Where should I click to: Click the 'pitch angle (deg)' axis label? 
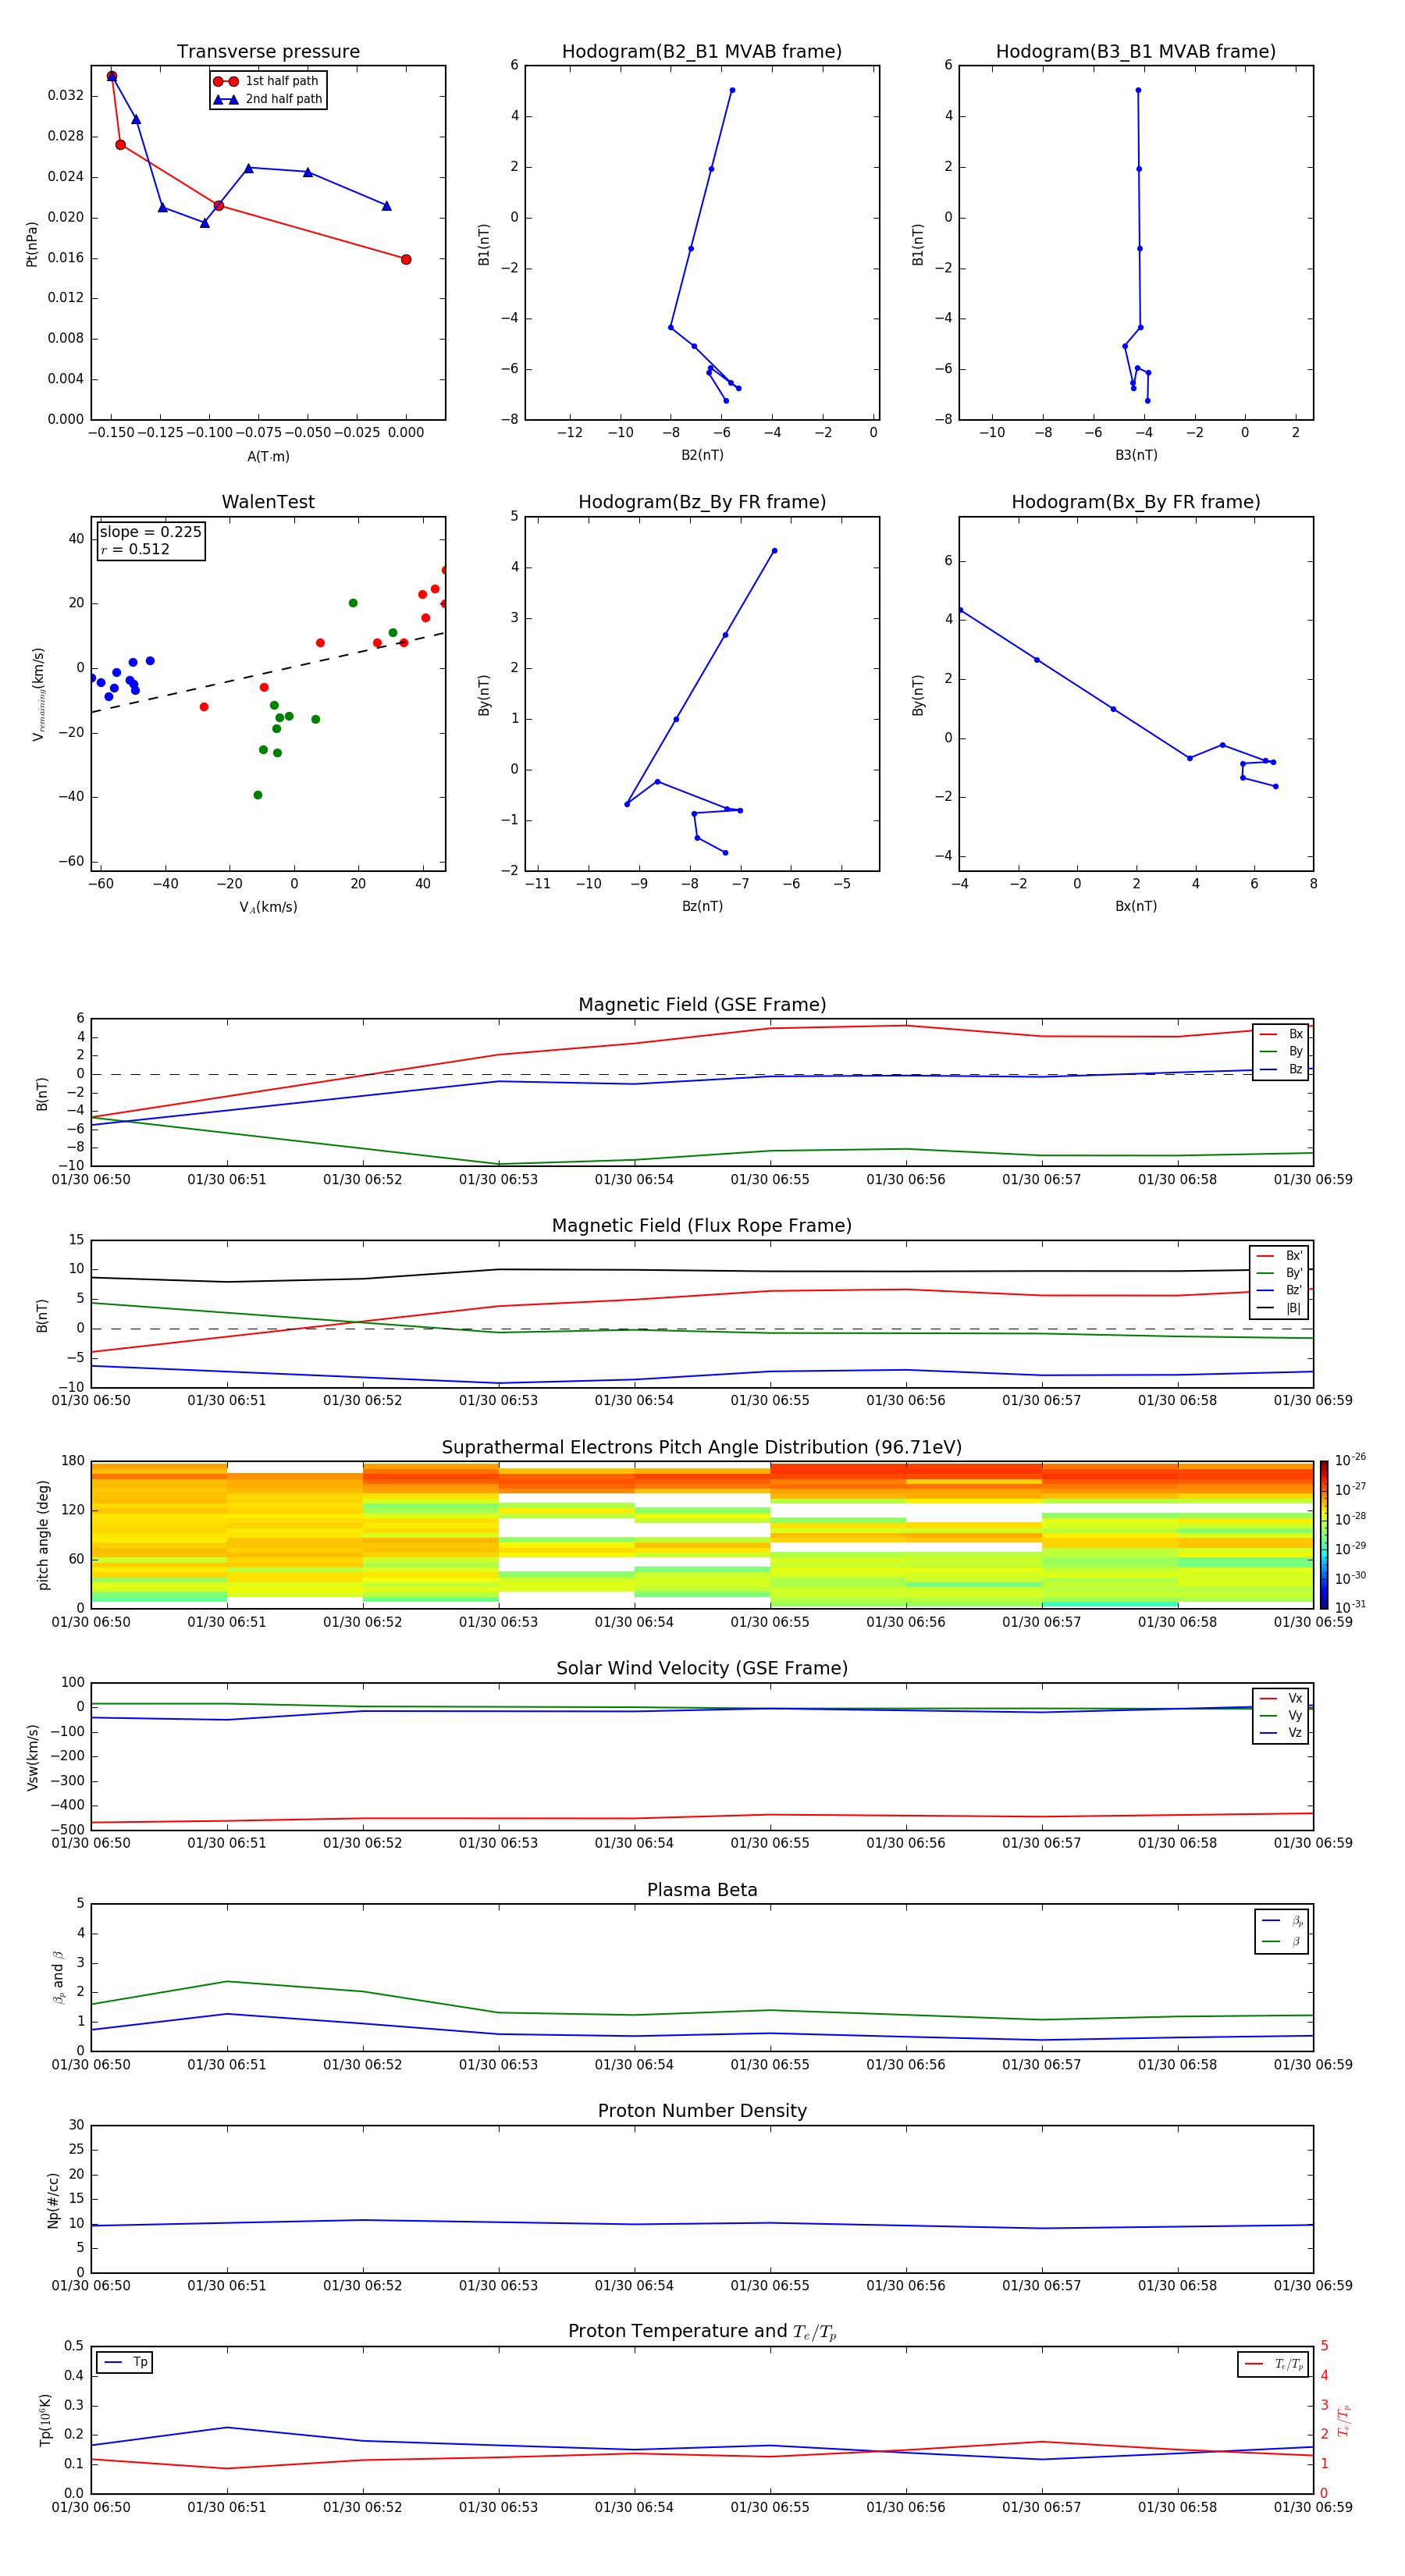[43, 1535]
